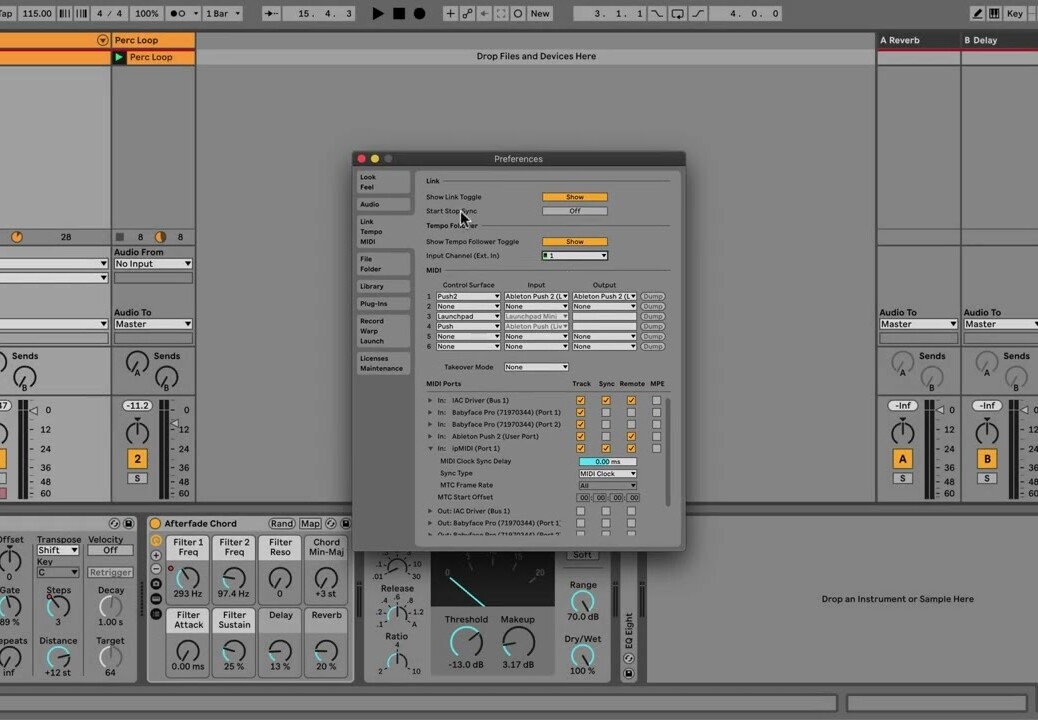Screen dimensions: 1038x720
Task: Remove macro with the minus icon
Action: coord(156,569)
